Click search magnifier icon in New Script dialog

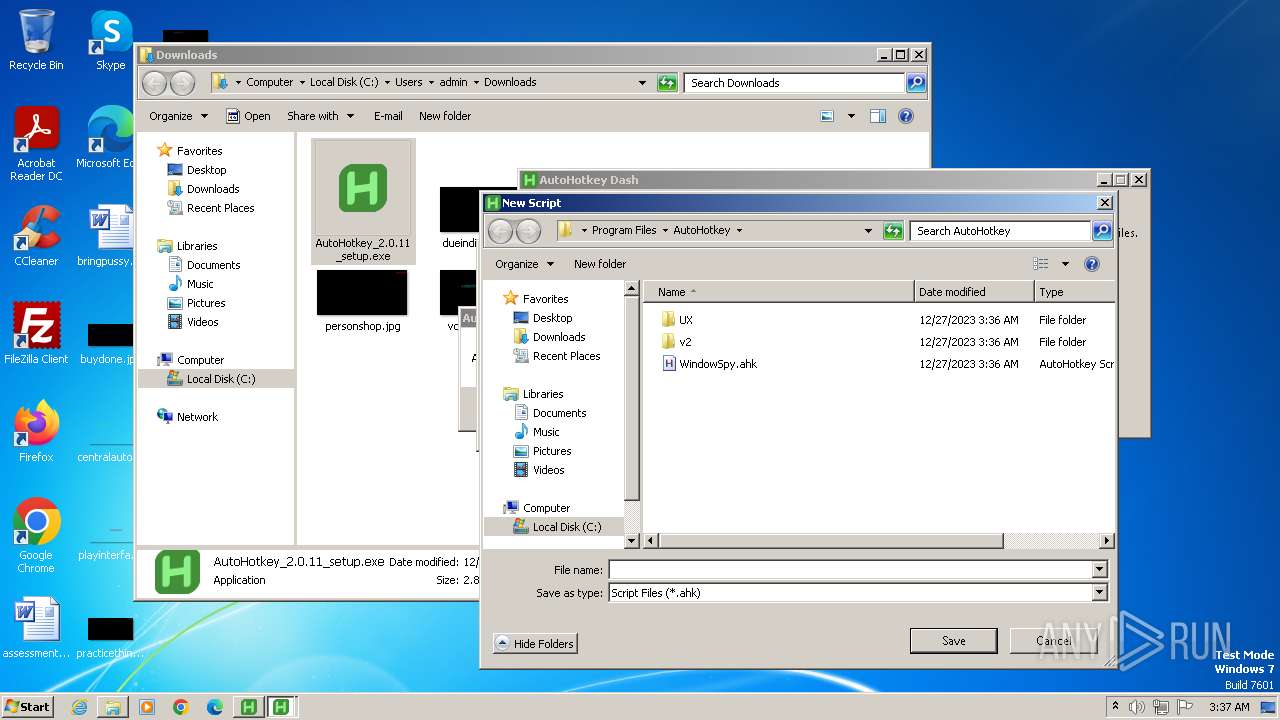[x=1102, y=231]
